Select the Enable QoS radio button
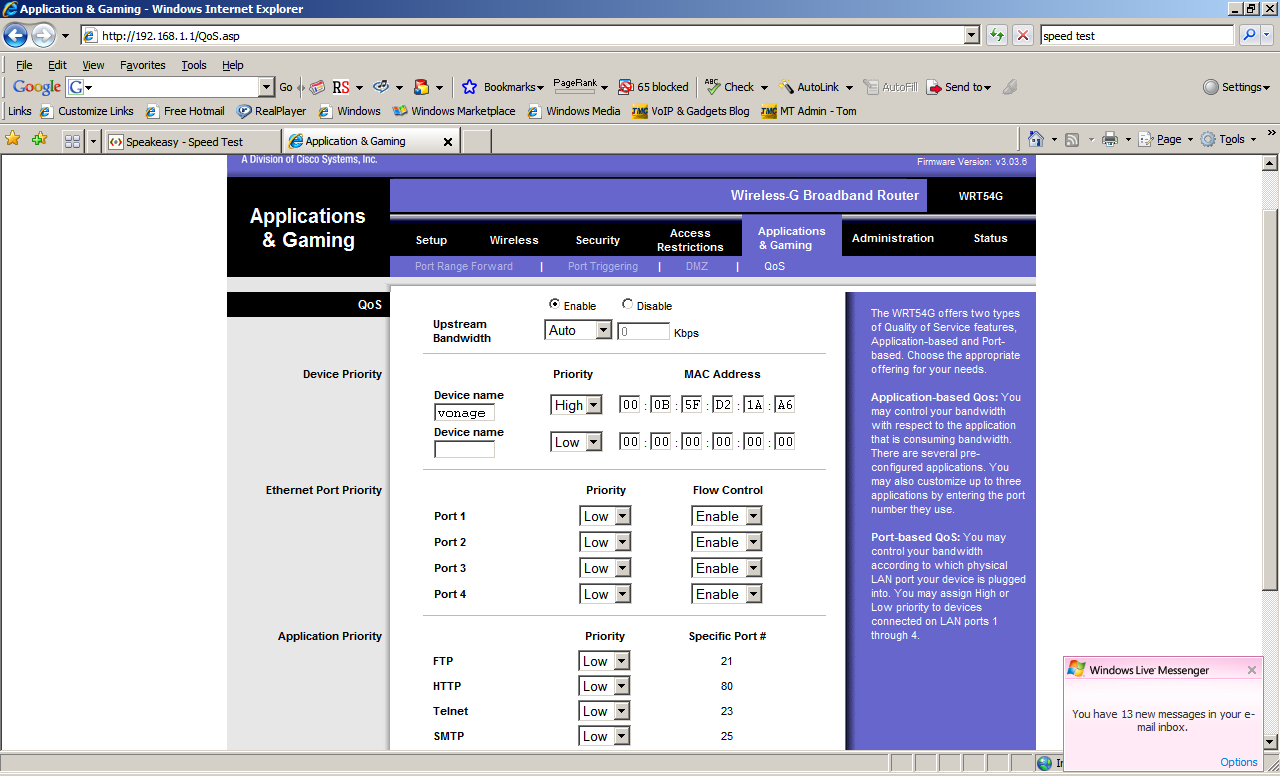 tap(554, 304)
